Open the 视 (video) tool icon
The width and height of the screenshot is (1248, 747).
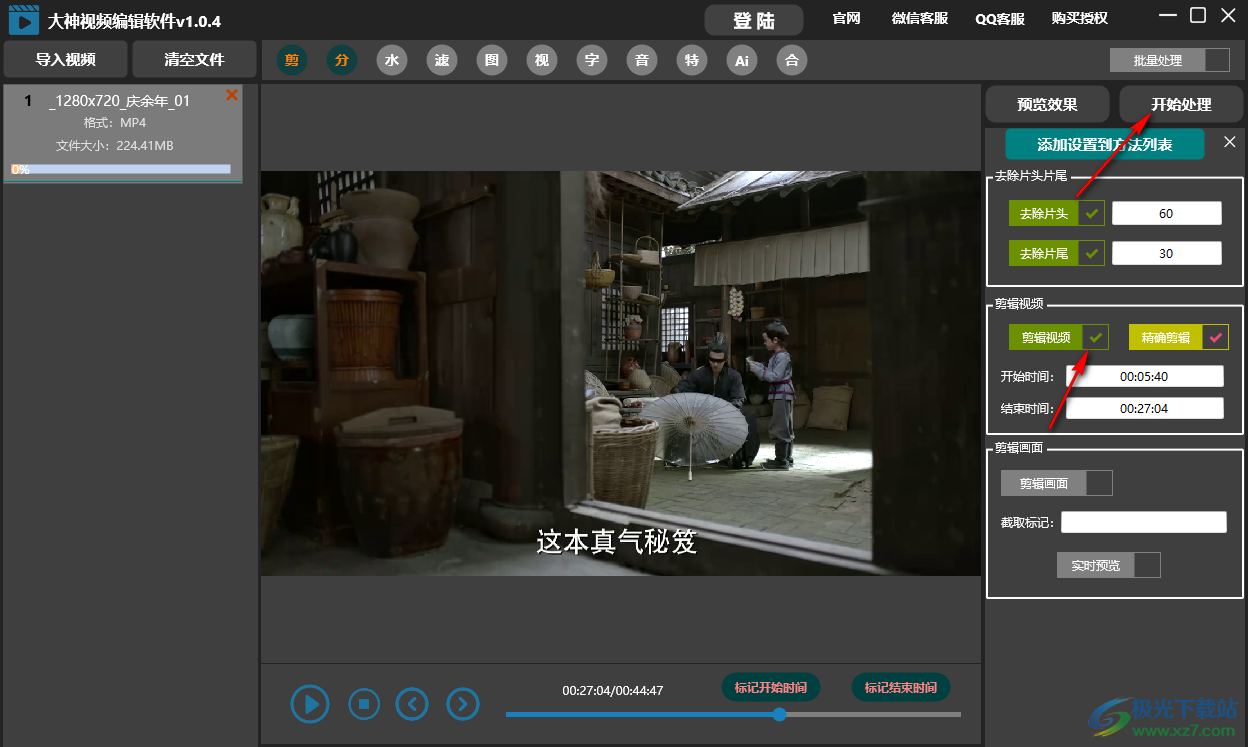coord(542,60)
